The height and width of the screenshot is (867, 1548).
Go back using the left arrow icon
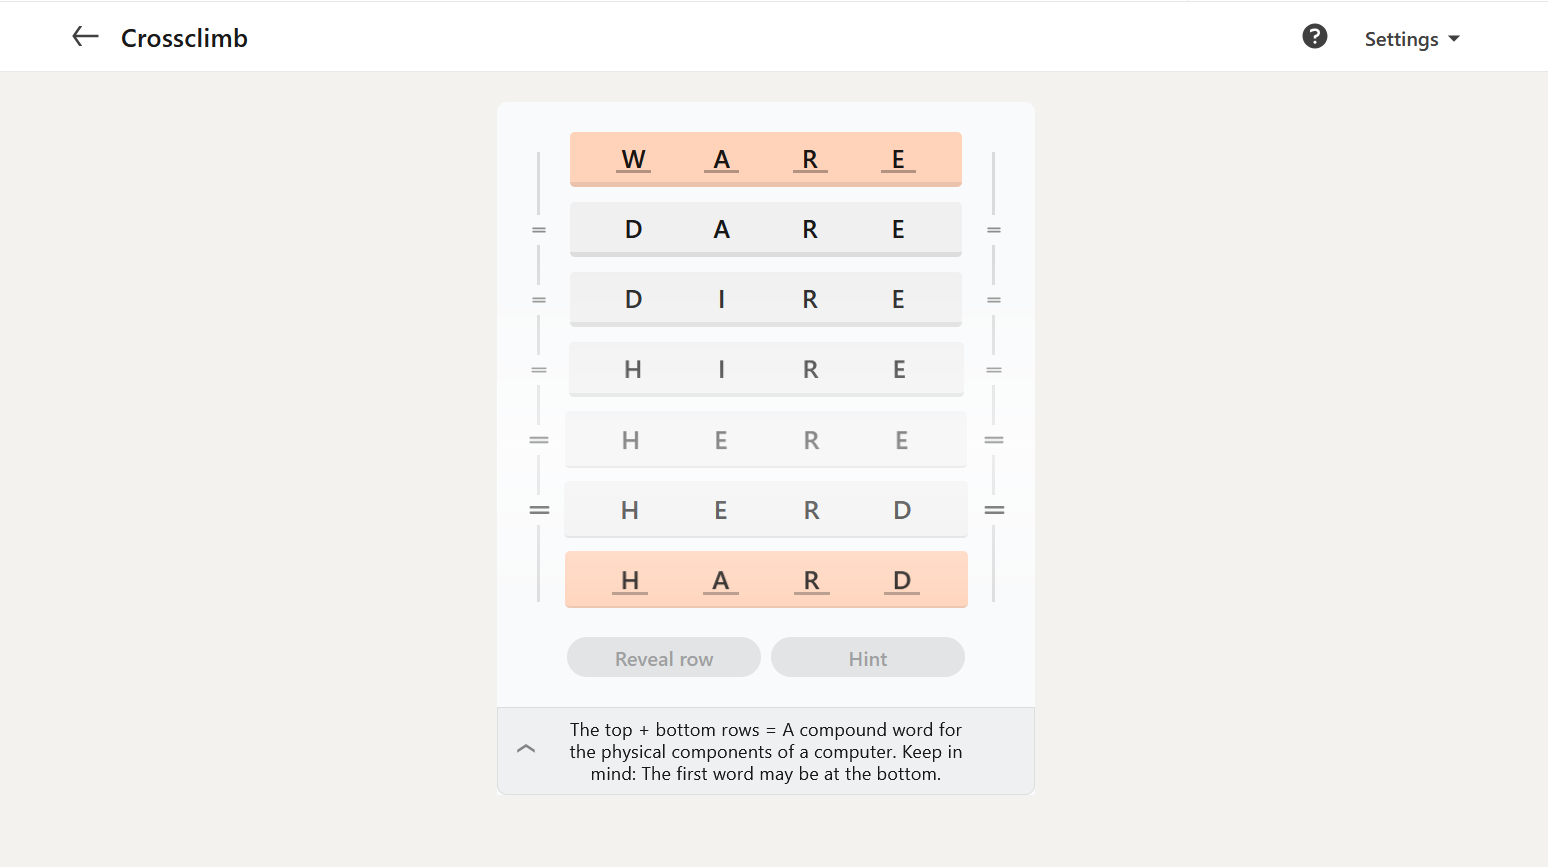(x=86, y=37)
